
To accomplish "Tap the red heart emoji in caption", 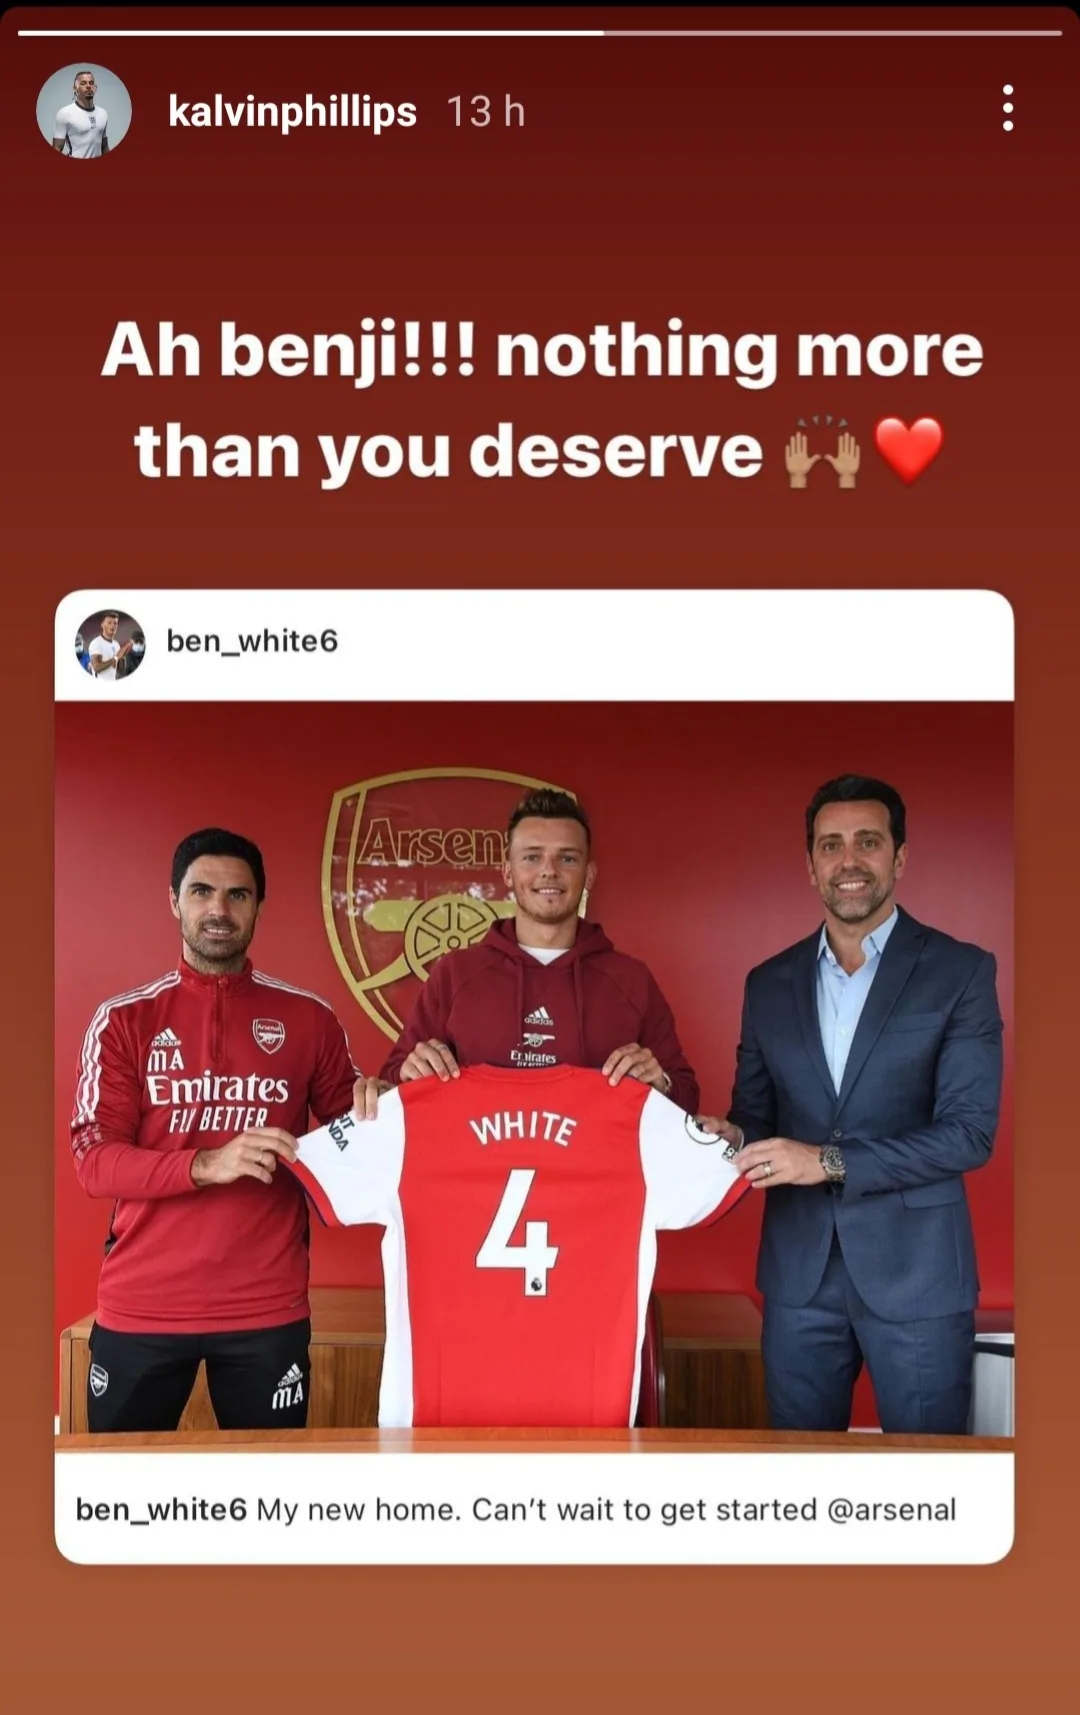I will click(x=909, y=451).
